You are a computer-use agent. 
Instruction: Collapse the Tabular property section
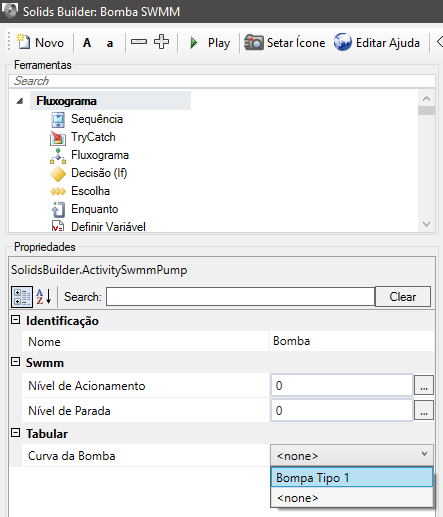click(x=15, y=433)
